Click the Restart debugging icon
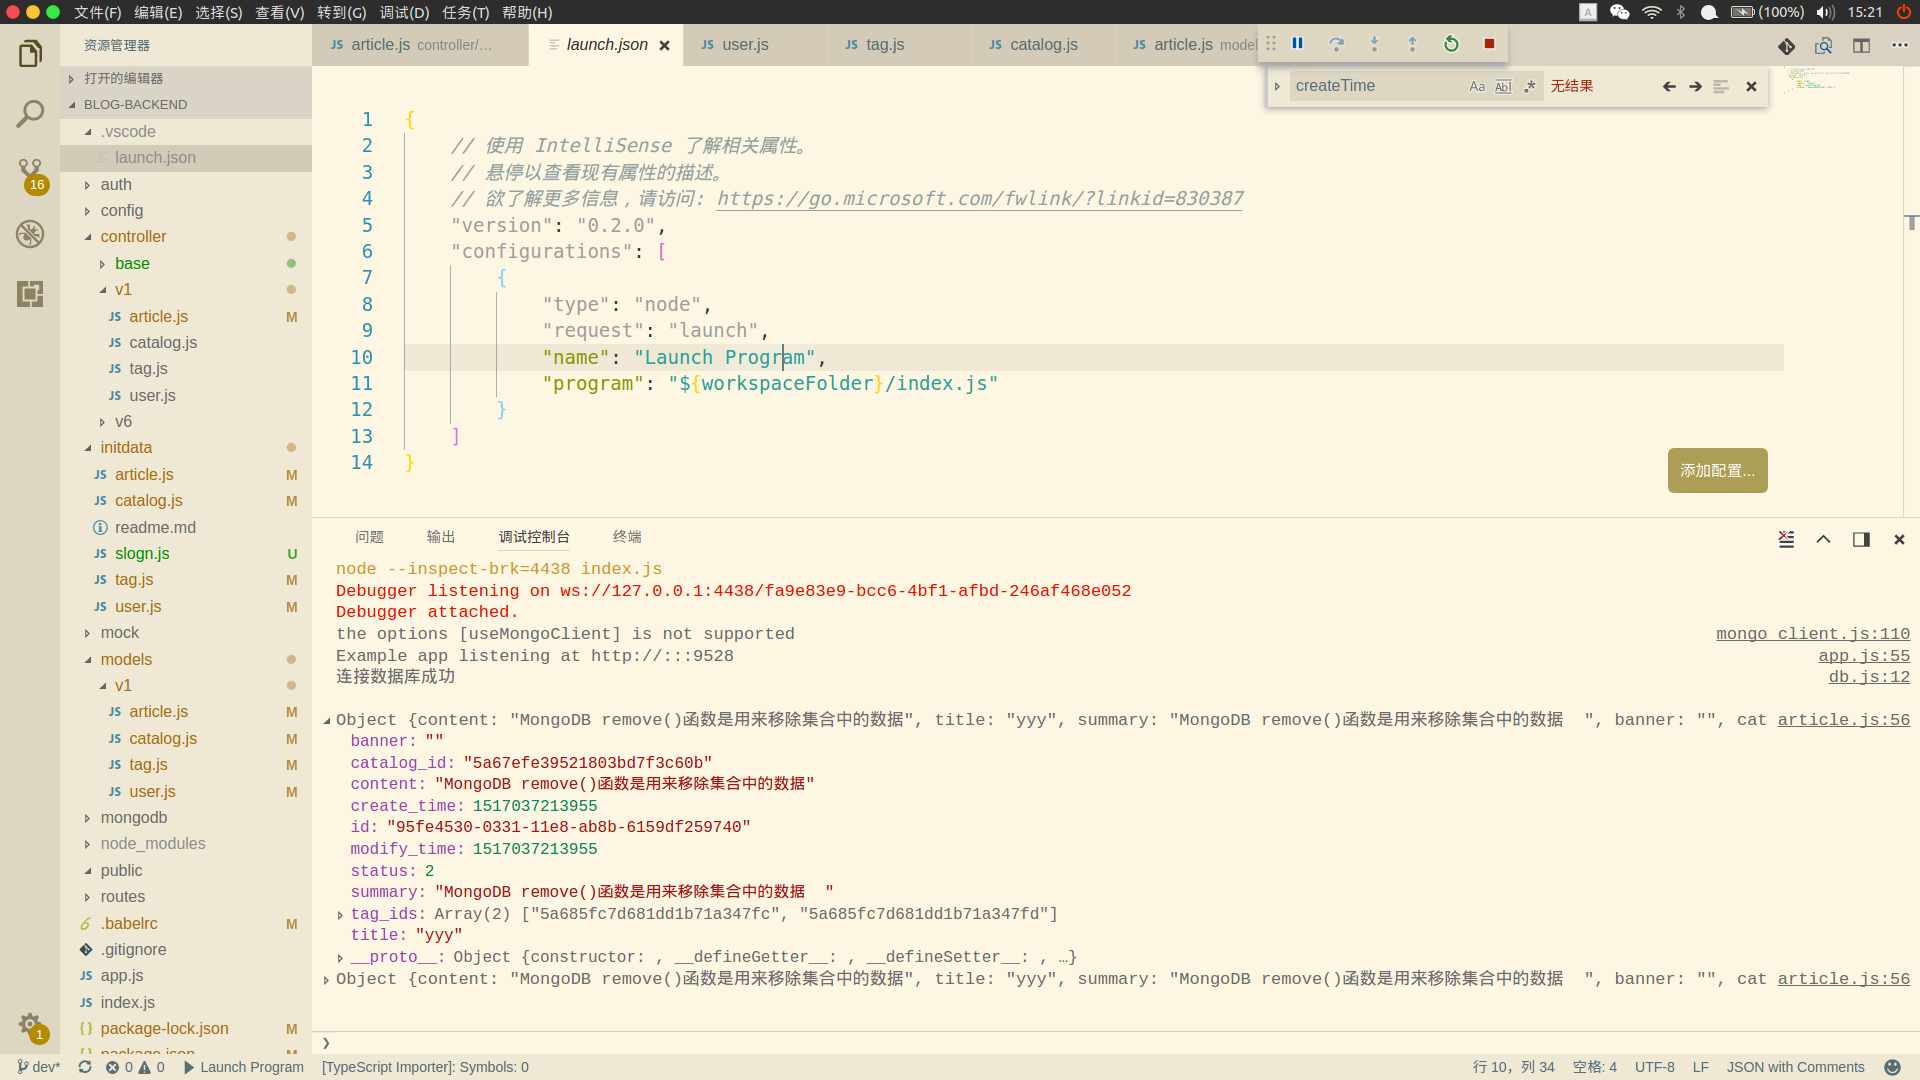Image resolution: width=1920 pixels, height=1080 pixels. (1451, 44)
